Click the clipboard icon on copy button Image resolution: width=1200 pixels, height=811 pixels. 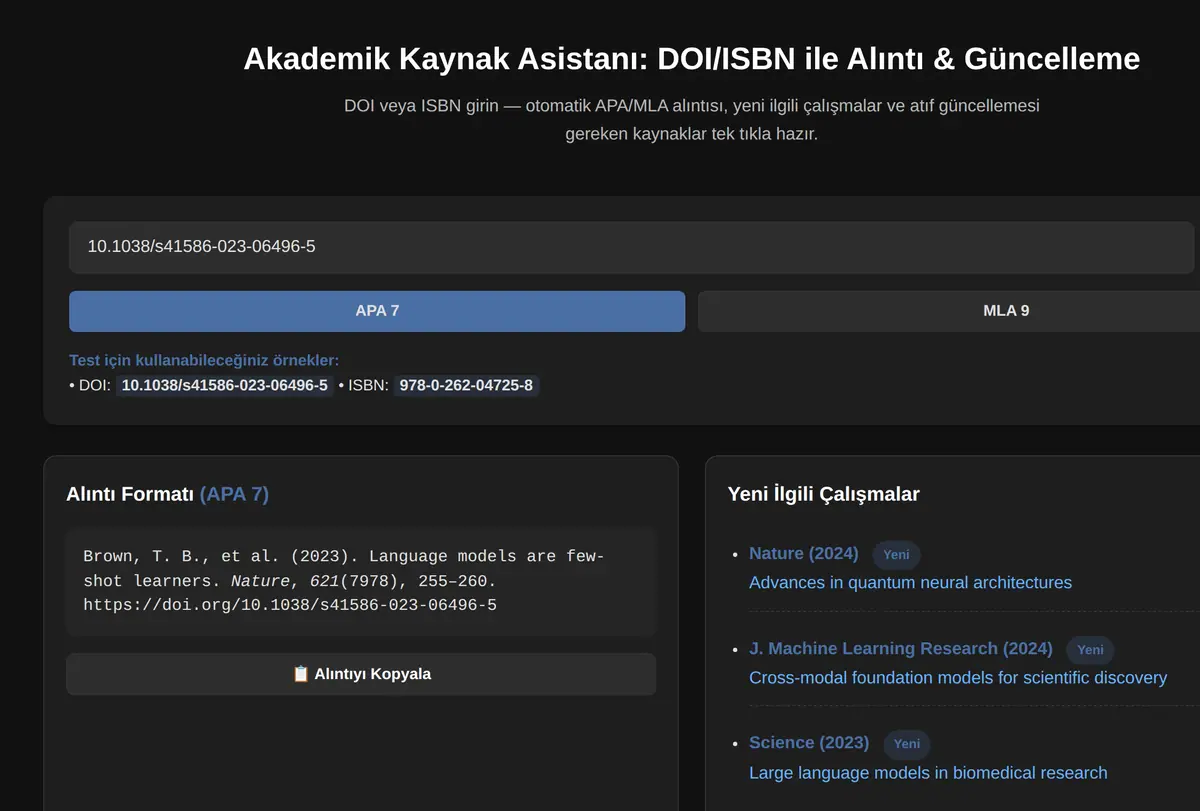click(301, 674)
